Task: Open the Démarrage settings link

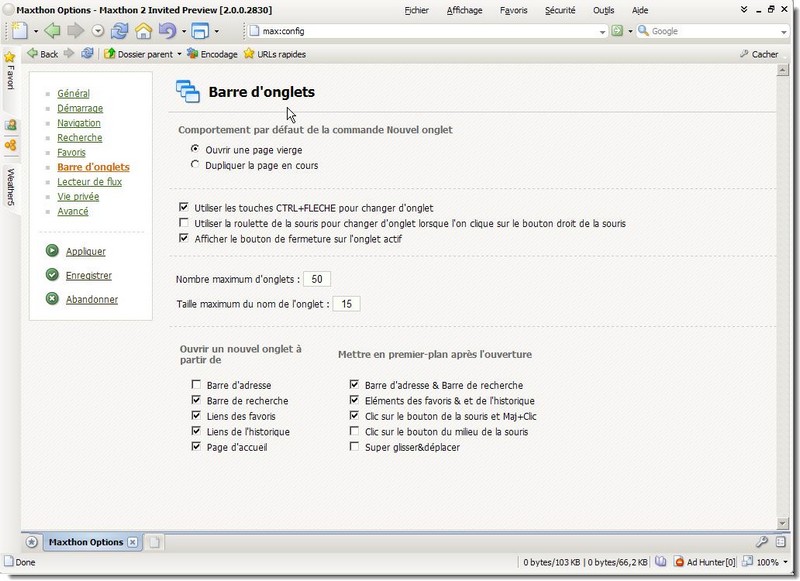Action: point(80,108)
